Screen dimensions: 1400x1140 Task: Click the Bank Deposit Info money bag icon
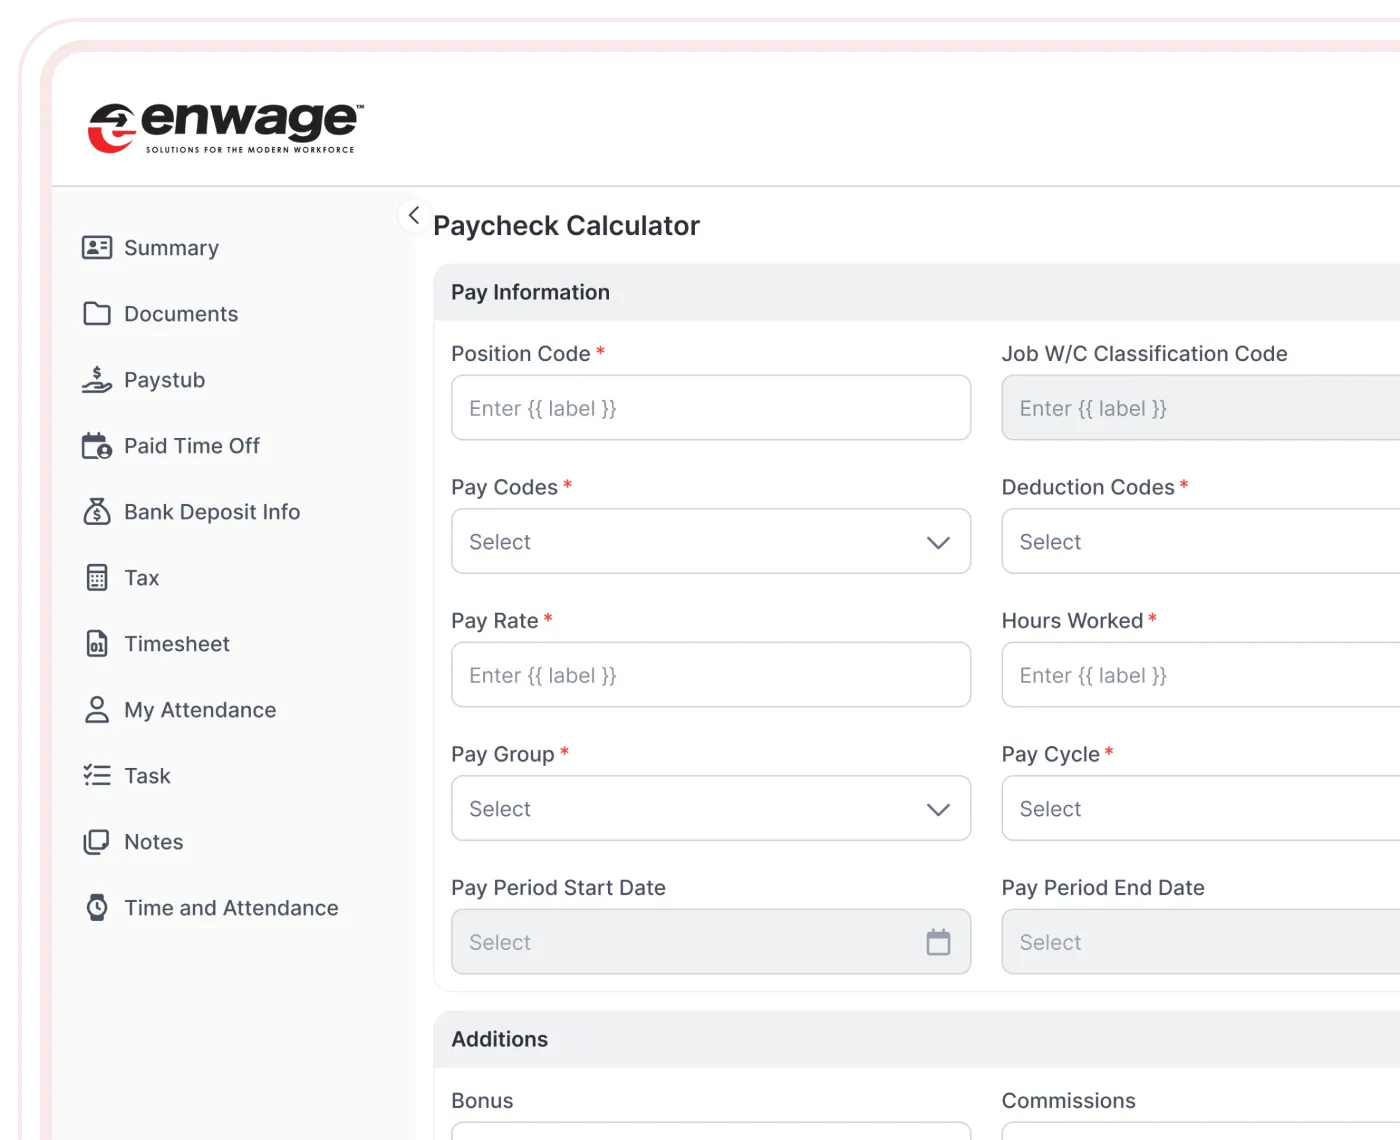tap(97, 512)
